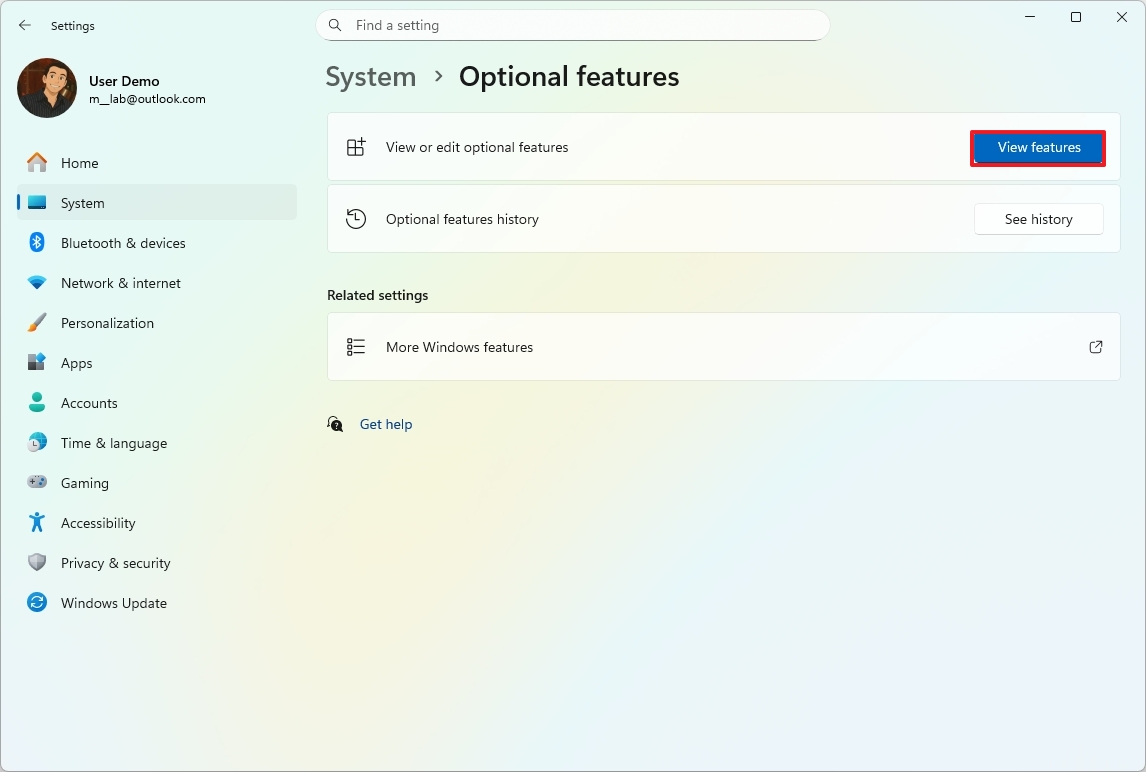Open the Apps section
Image resolution: width=1146 pixels, height=772 pixels.
pos(76,363)
